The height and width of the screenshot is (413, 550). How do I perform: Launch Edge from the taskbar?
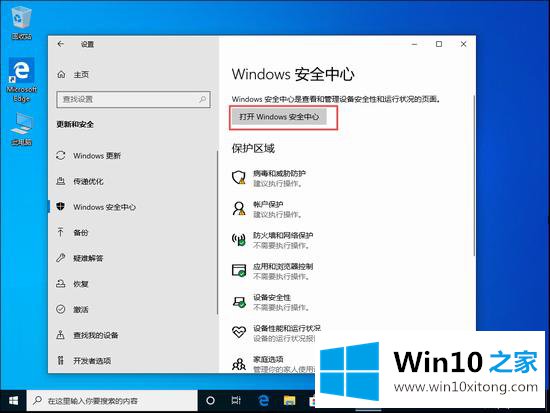click(263, 400)
